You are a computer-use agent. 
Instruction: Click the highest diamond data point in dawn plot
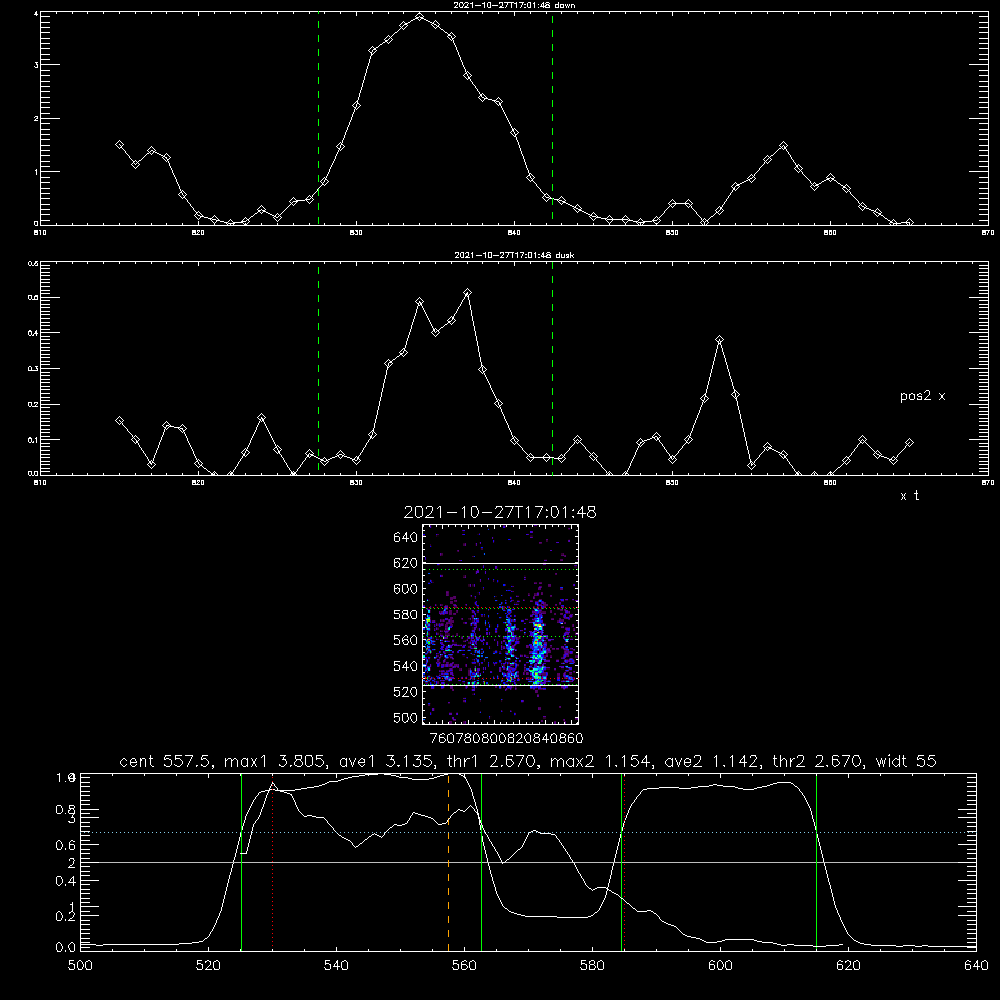tap(420, 17)
